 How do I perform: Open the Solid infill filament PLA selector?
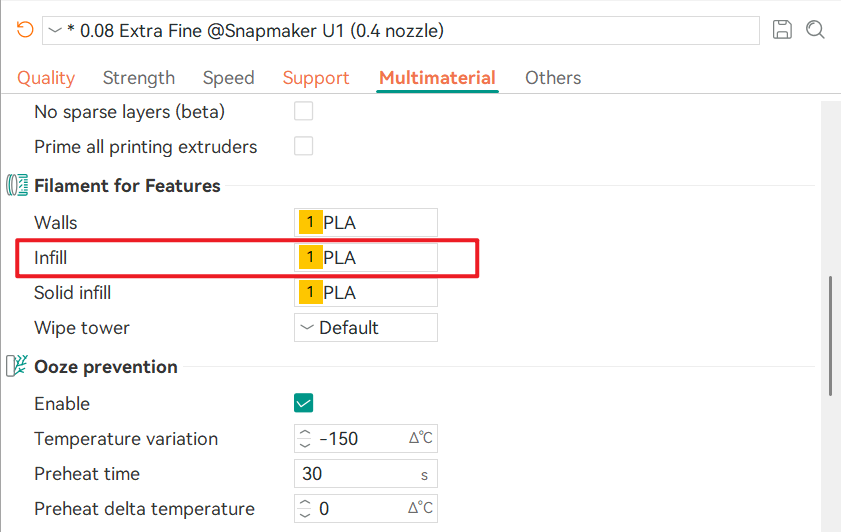click(x=366, y=292)
